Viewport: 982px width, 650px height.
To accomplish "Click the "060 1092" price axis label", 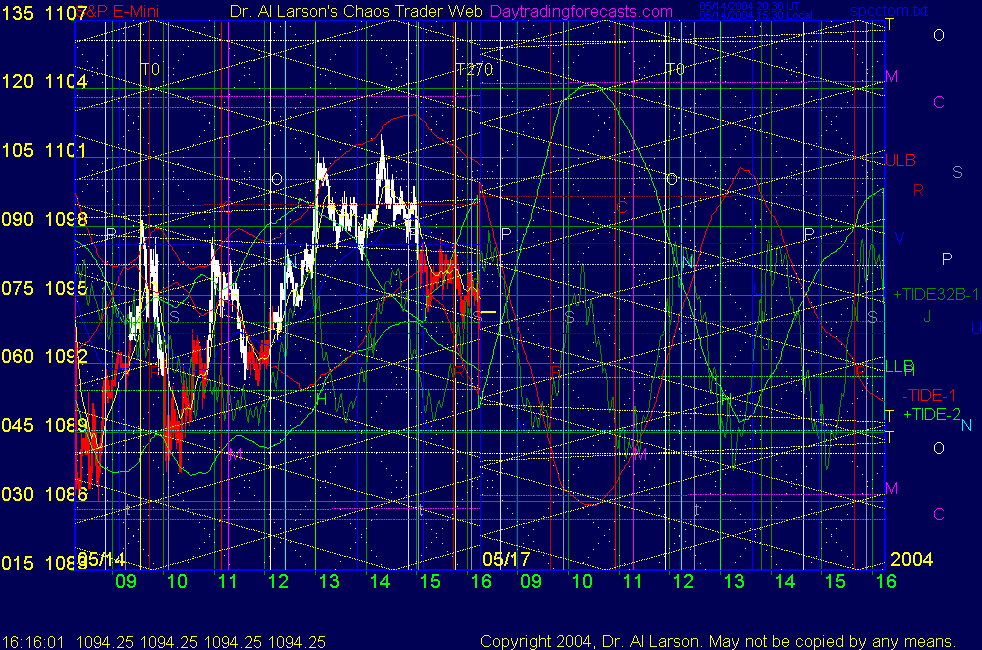I will (44, 356).
